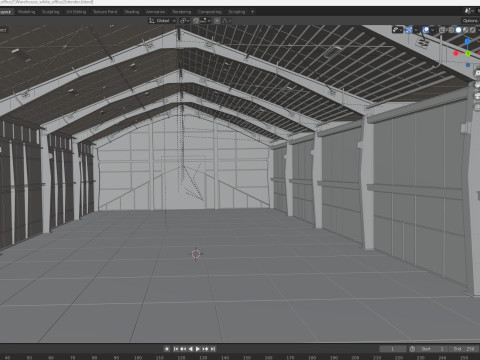Click the green Y axis gizmo handle
Image resolution: width=480 pixels, height=360 pixels.
click(468, 53)
